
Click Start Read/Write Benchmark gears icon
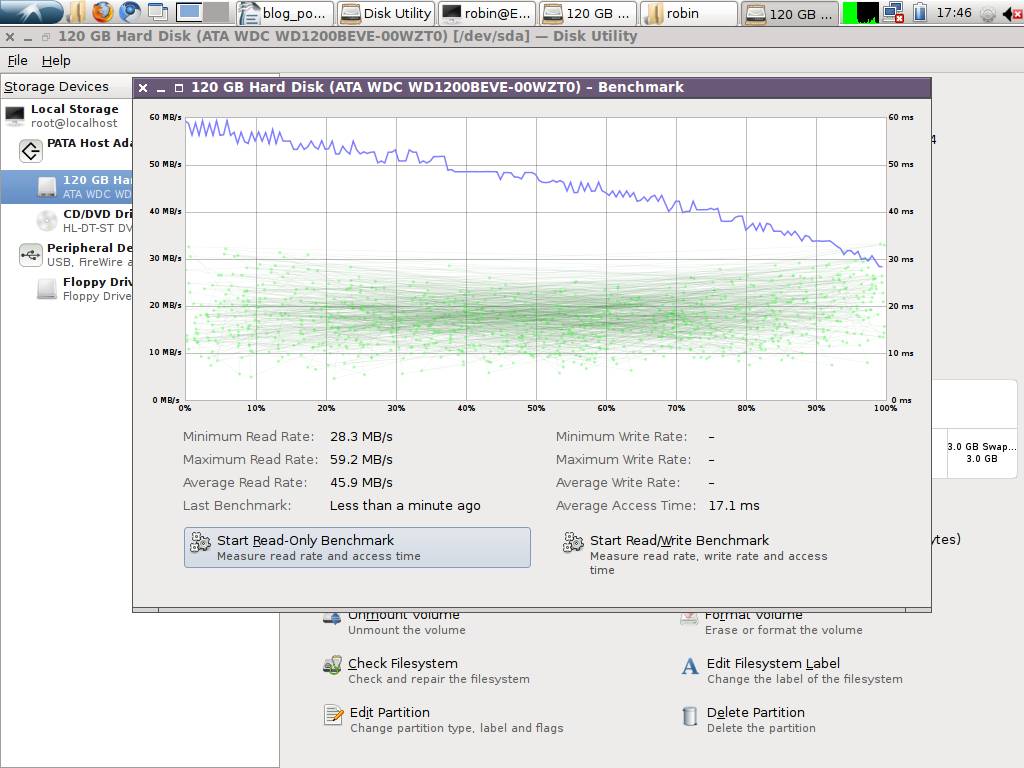573,543
